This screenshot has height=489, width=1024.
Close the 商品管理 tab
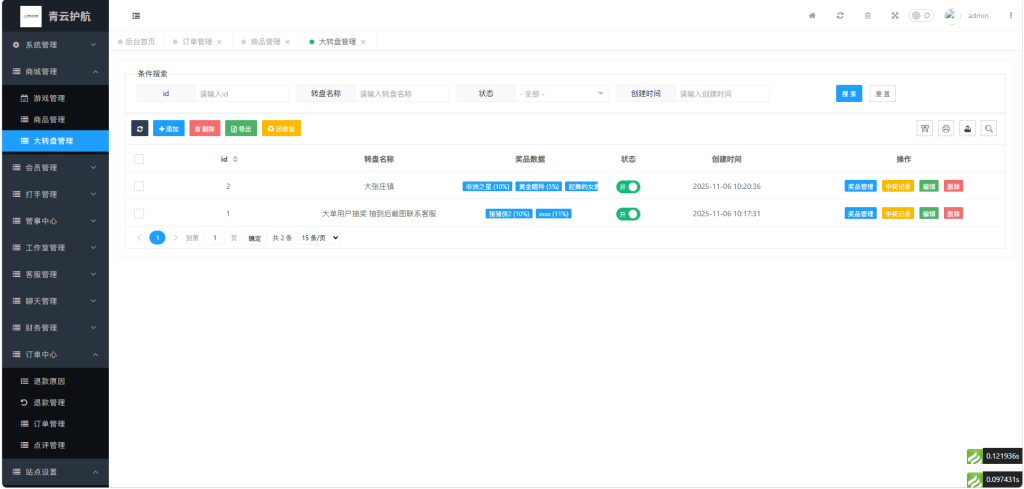[287, 42]
